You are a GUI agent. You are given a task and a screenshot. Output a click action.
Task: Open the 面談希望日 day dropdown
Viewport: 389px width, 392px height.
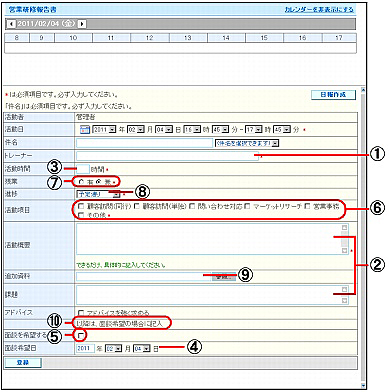(142, 349)
